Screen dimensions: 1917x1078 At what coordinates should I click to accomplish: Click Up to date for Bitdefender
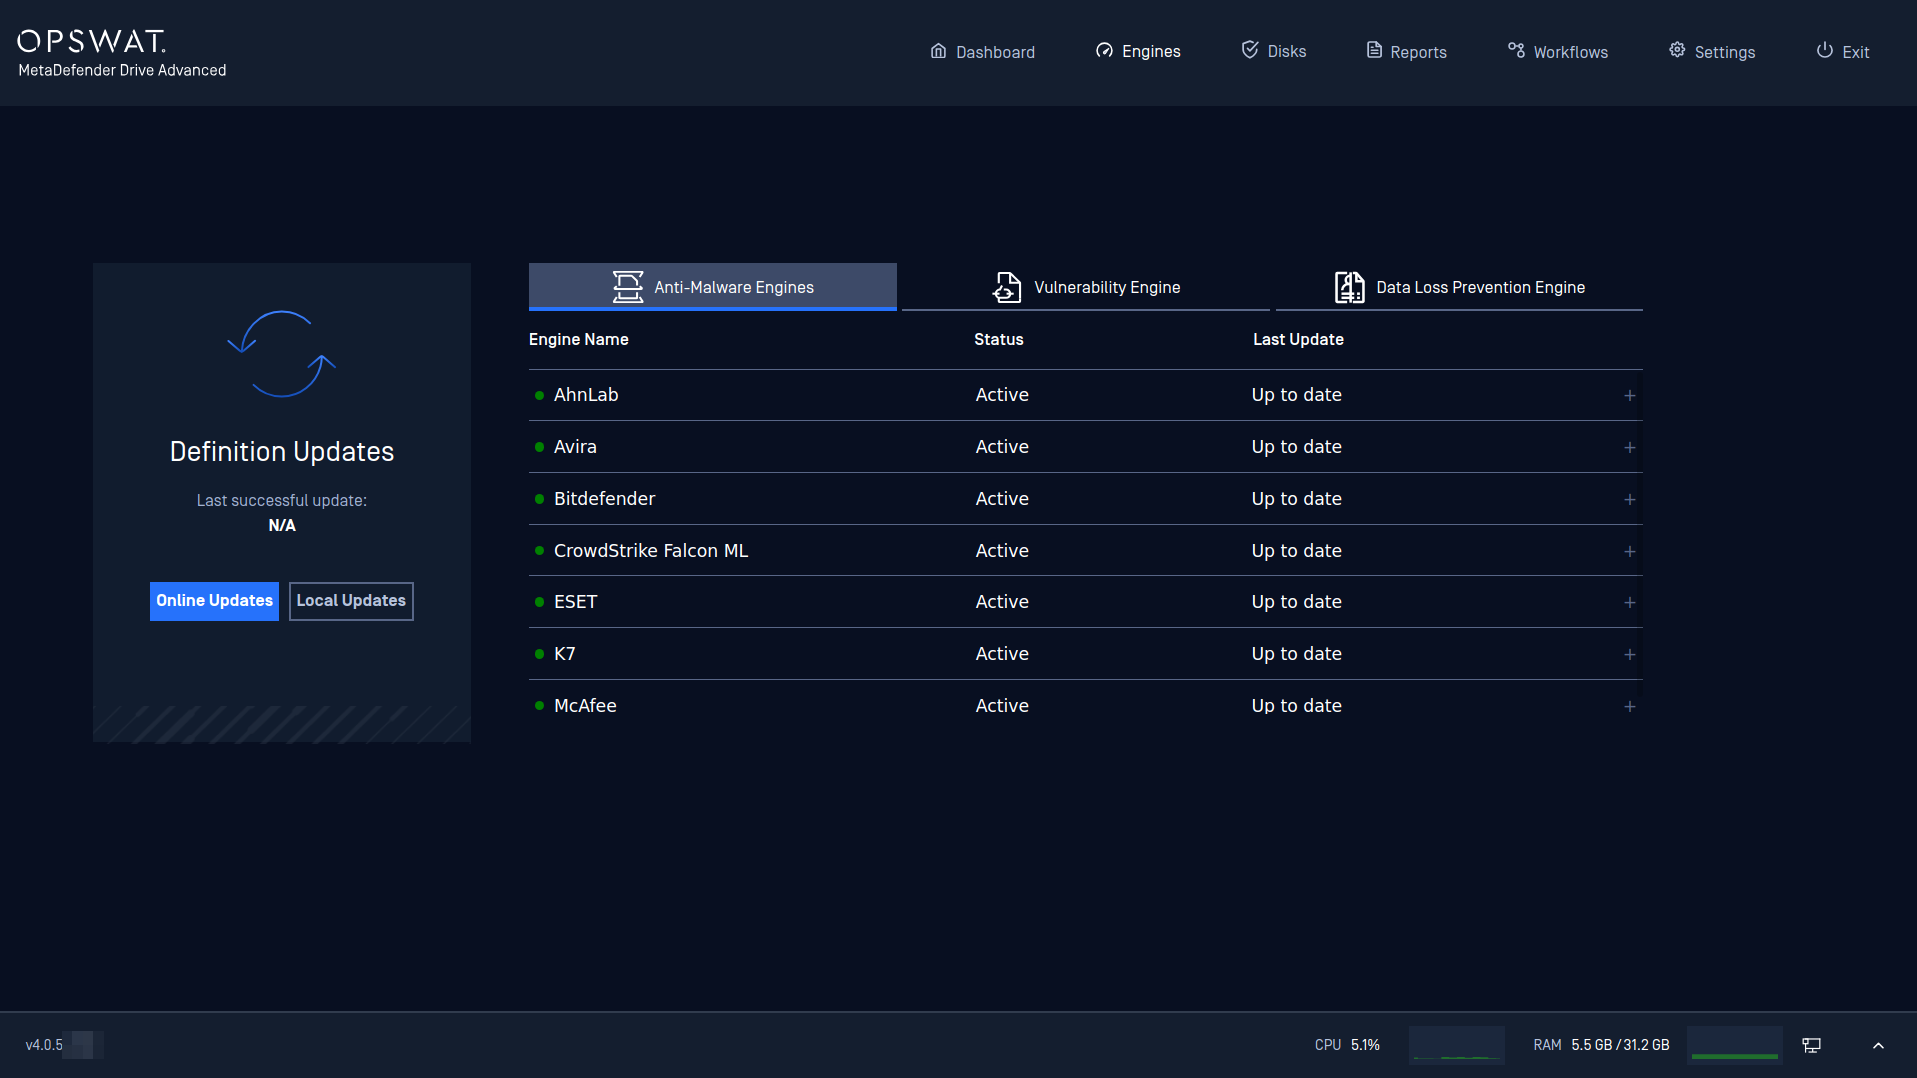[x=1296, y=499]
